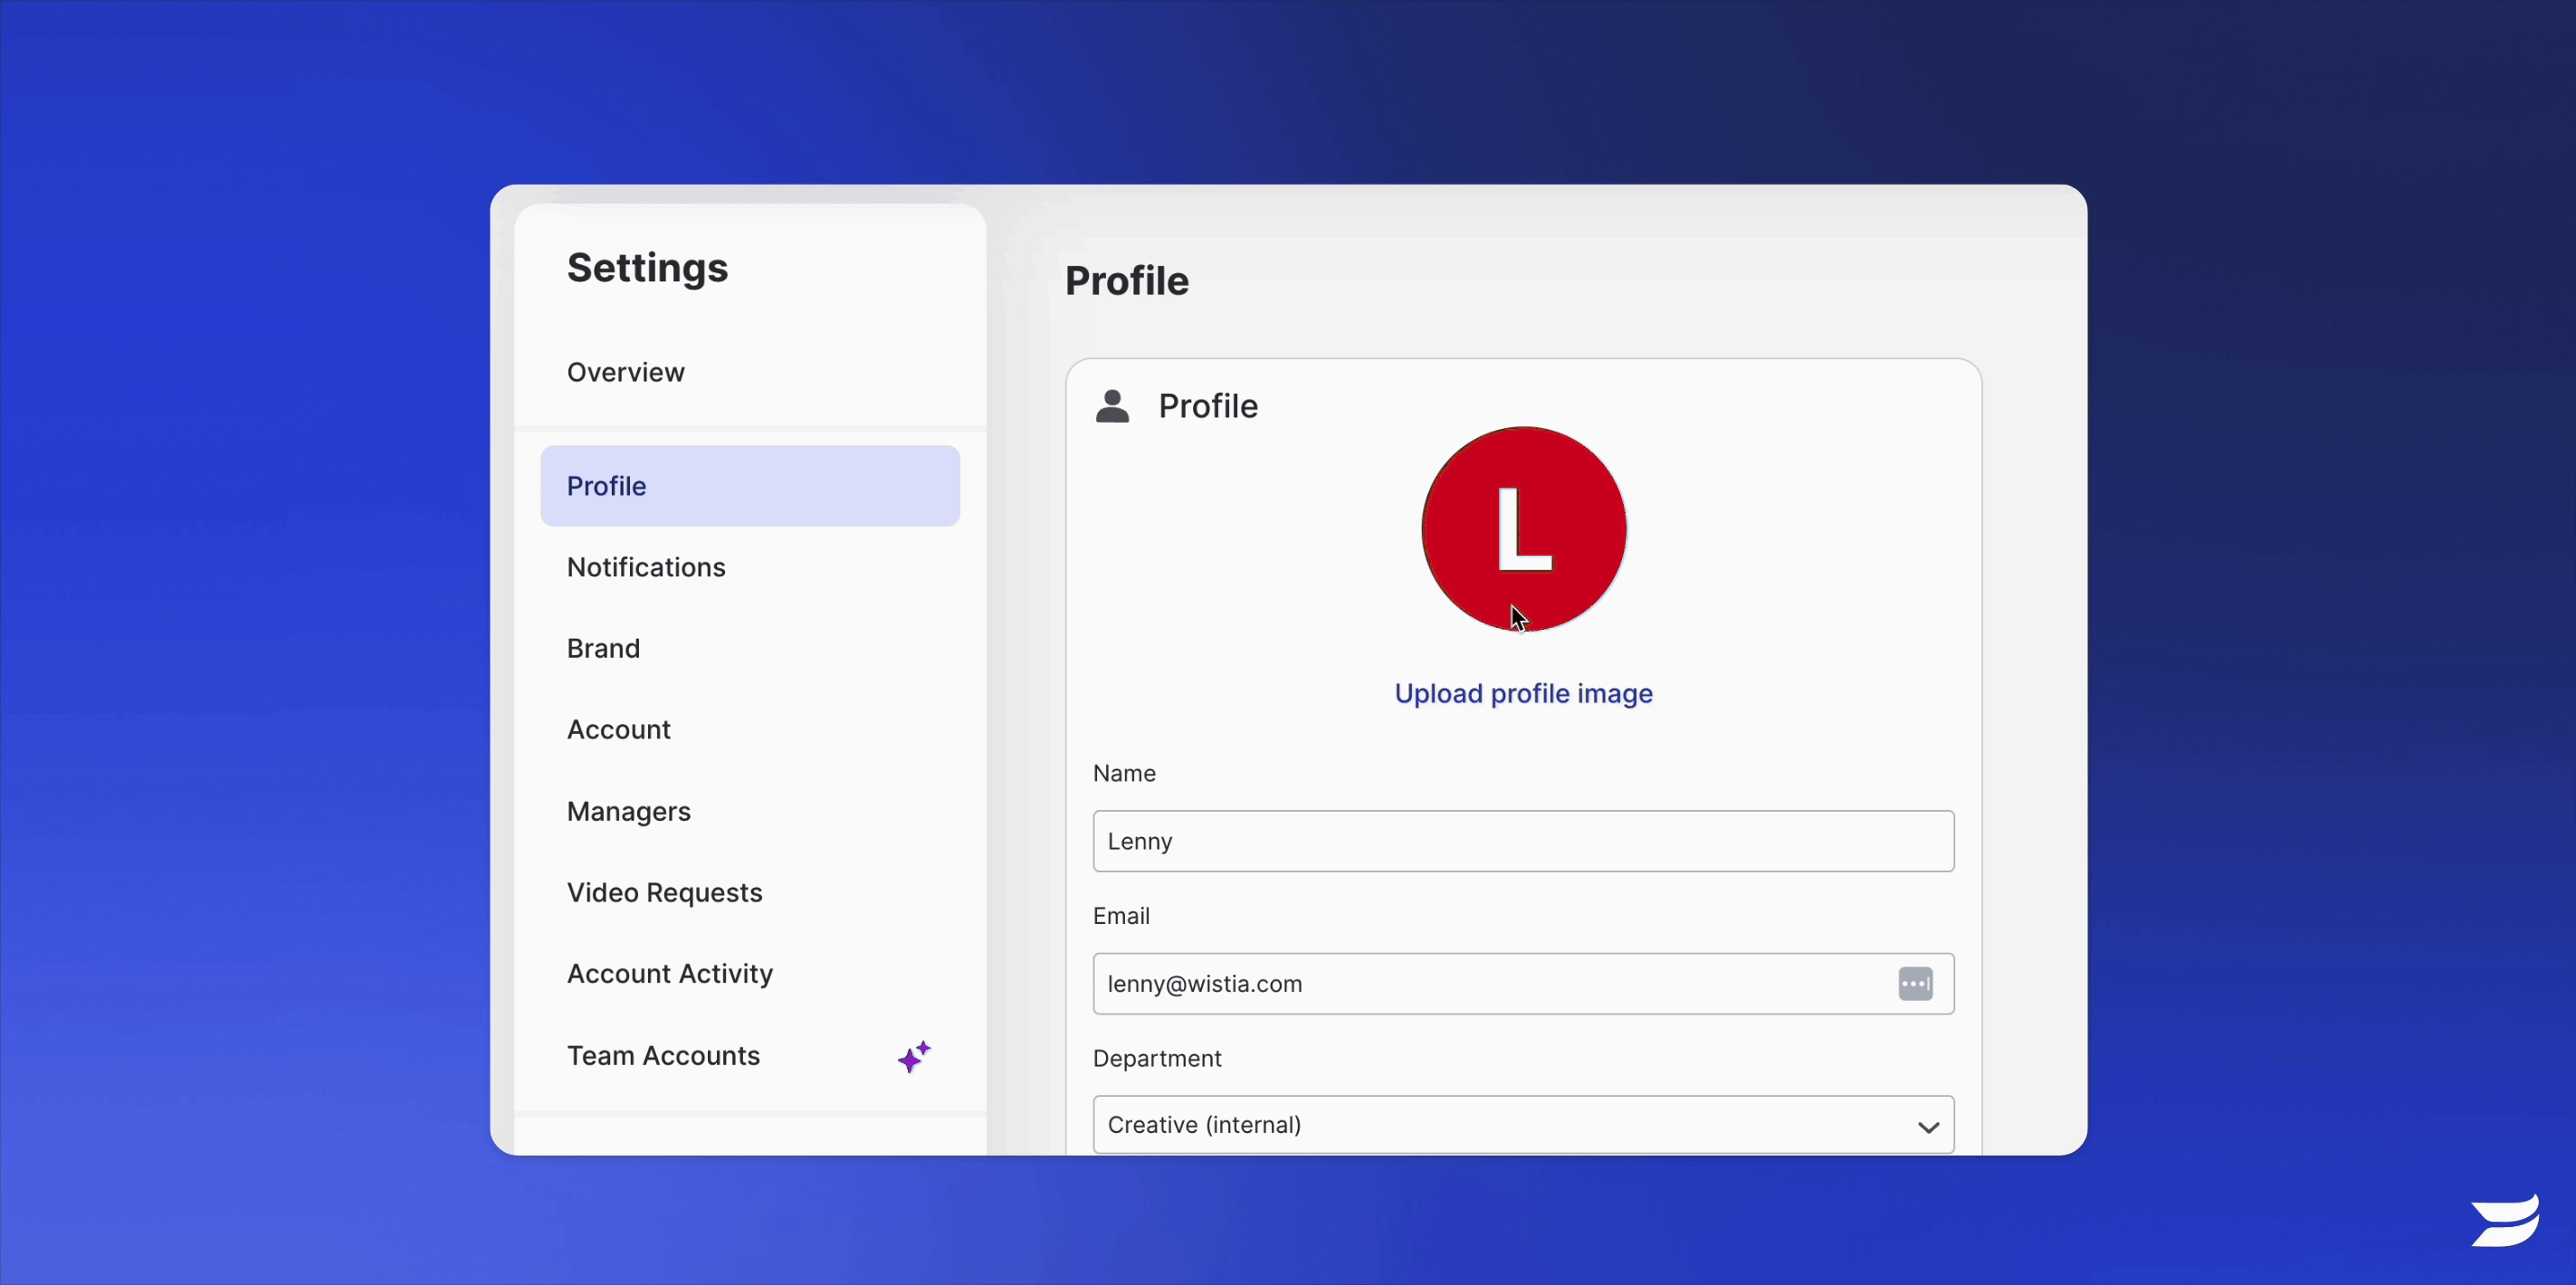This screenshot has width=2576, height=1285.
Task: Click the purple star icon beside Team Accounts
Action: coord(915,1057)
